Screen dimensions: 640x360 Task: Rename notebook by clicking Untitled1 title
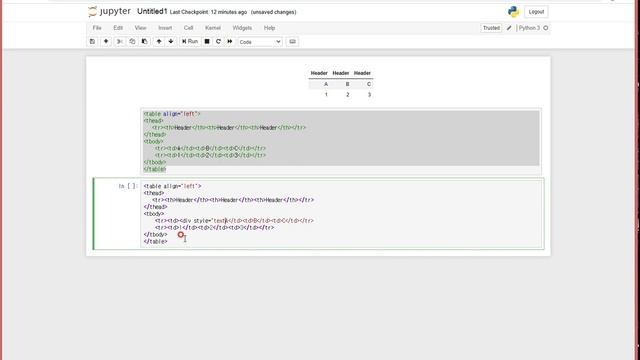click(152, 11)
